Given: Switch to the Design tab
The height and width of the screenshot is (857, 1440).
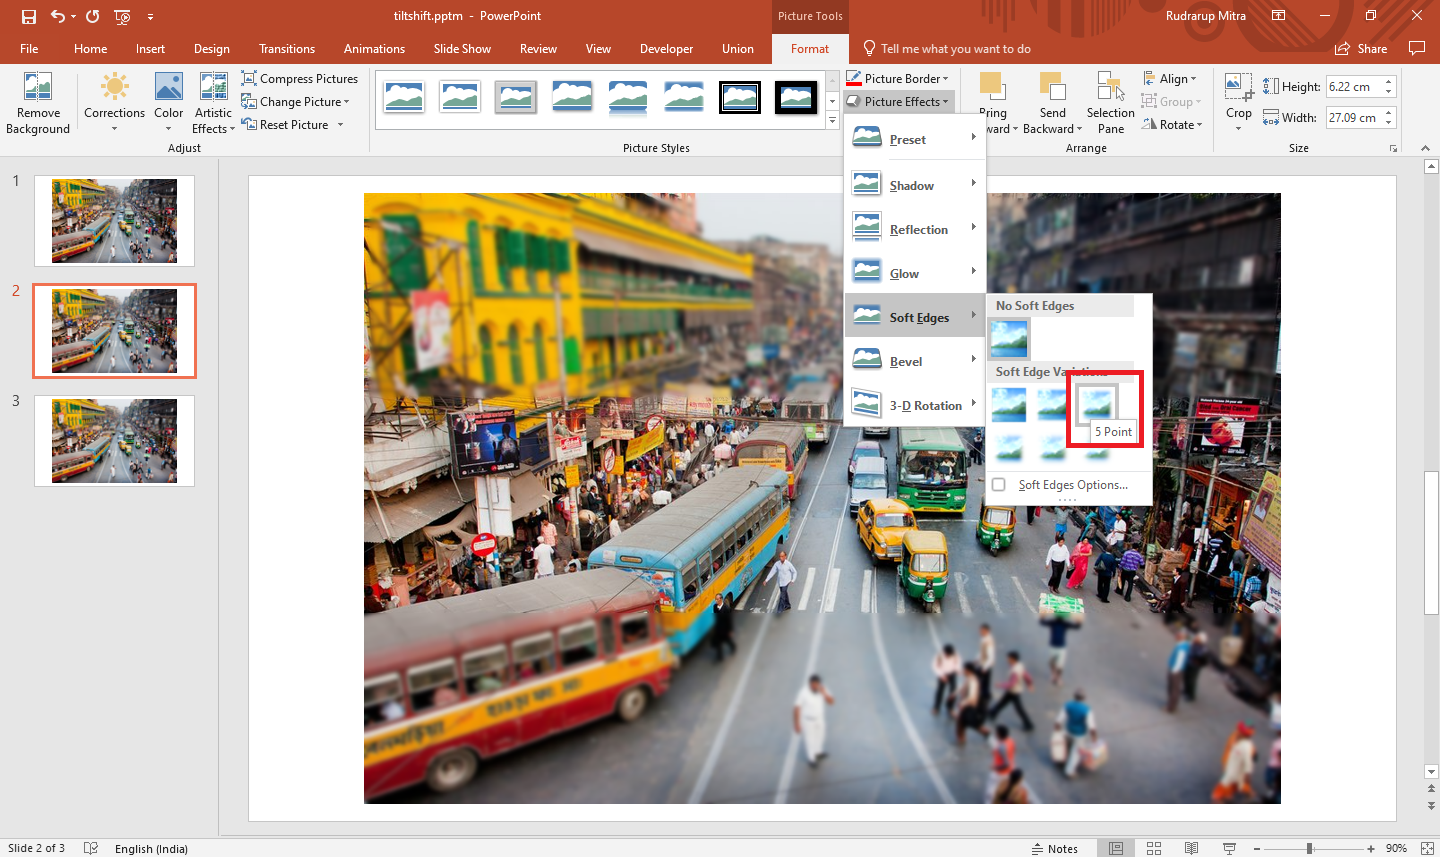Looking at the screenshot, I should (x=211, y=48).
